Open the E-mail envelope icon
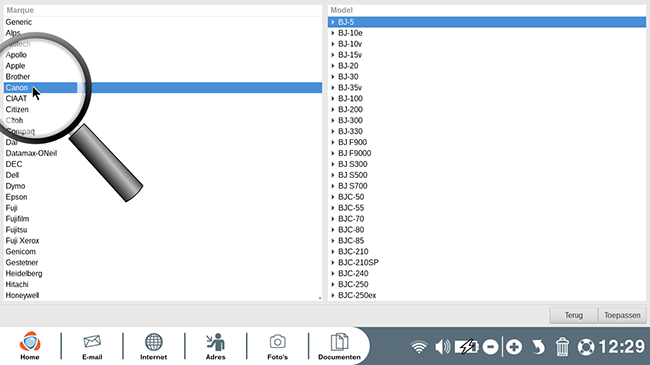The height and width of the screenshot is (365, 650). [92, 346]
